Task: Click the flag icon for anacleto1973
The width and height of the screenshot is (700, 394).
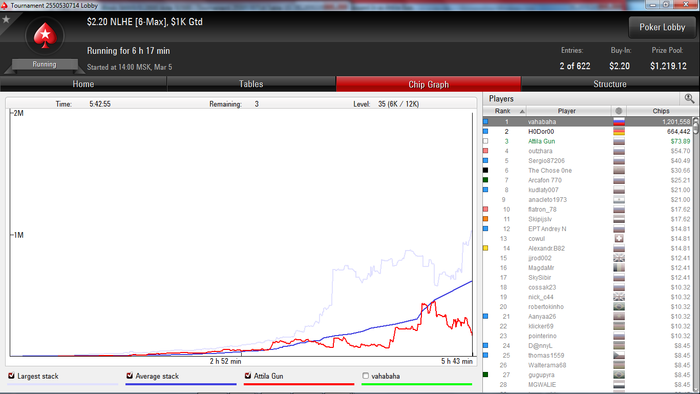Action: pos(619,199)
